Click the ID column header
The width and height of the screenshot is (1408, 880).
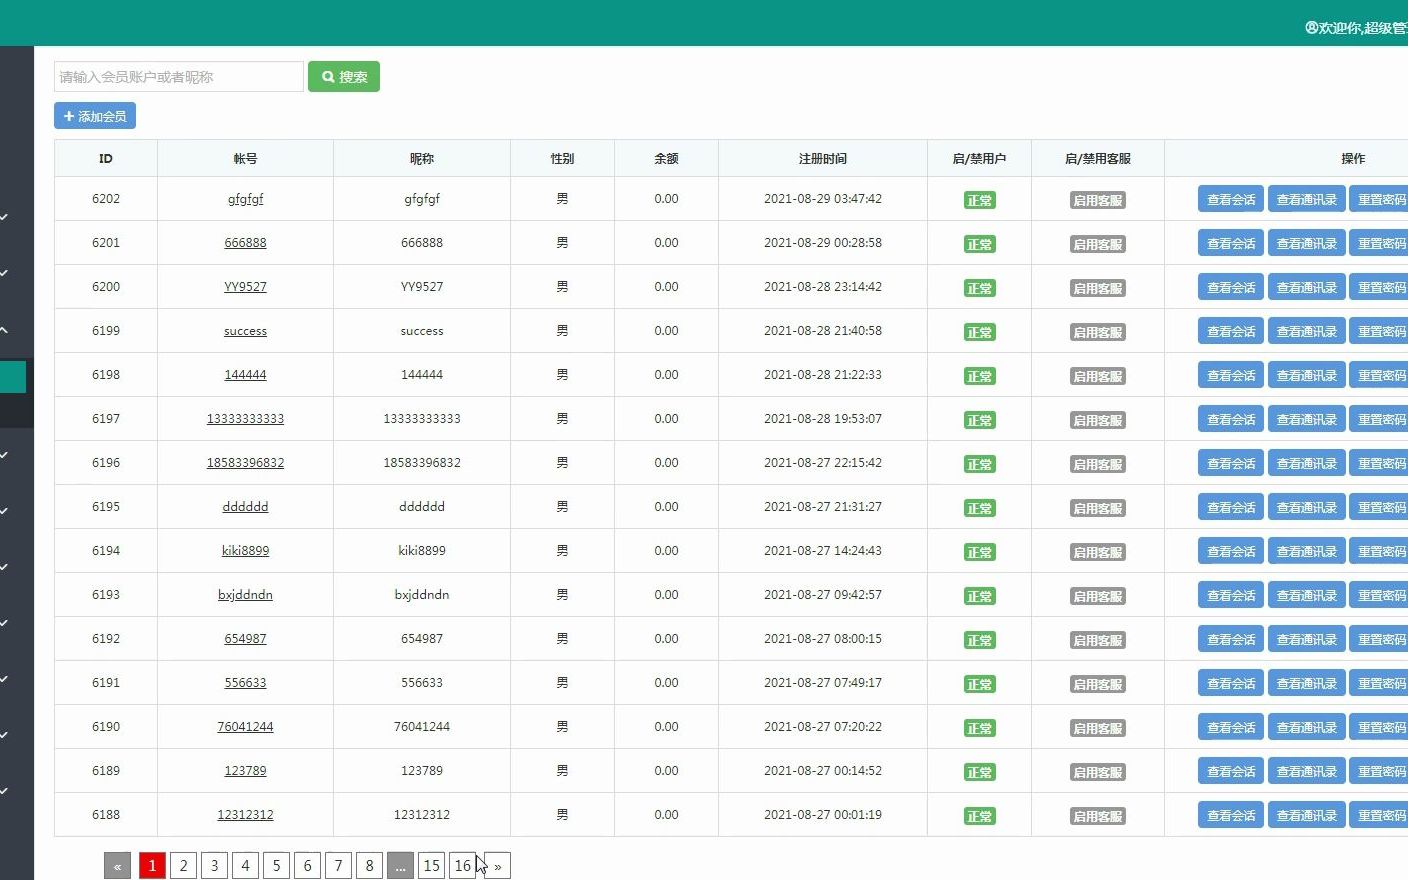pyautogui.click(x=106, y=159)
